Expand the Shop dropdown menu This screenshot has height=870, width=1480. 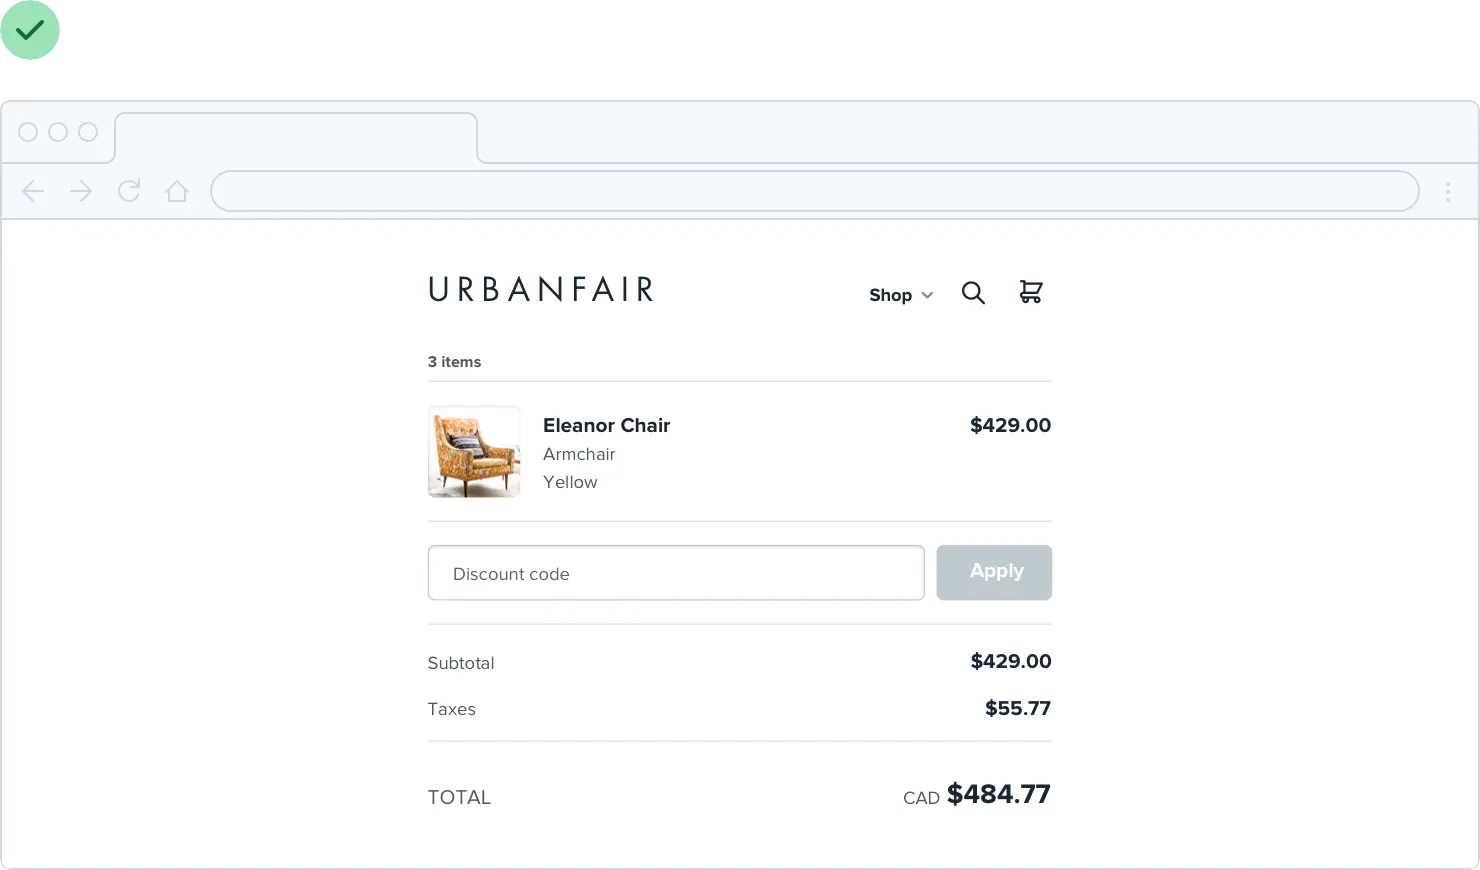pos(890,295)
